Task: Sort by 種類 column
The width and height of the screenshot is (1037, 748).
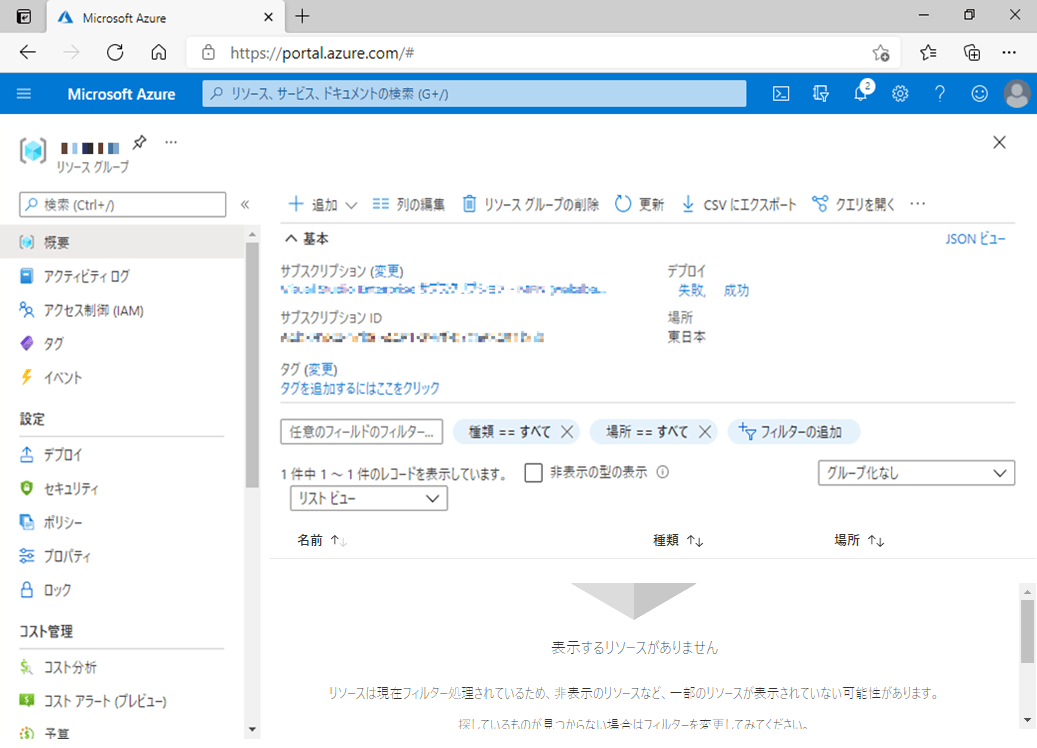Action: pos(678,540)
